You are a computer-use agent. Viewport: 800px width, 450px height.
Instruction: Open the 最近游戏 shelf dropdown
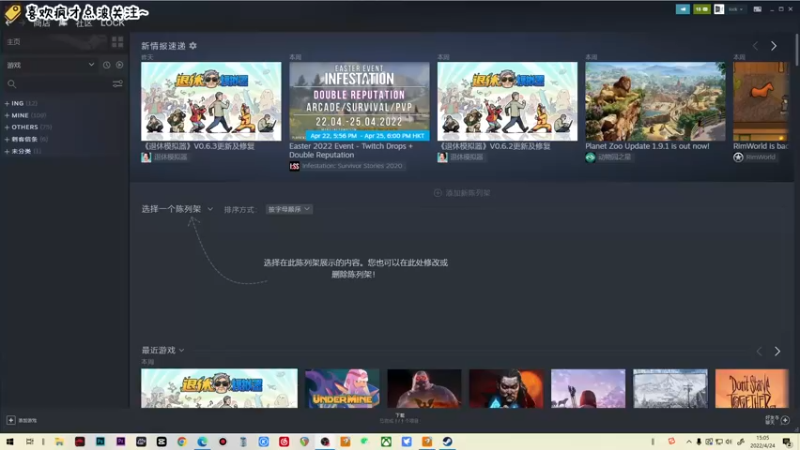pos(163,350)
